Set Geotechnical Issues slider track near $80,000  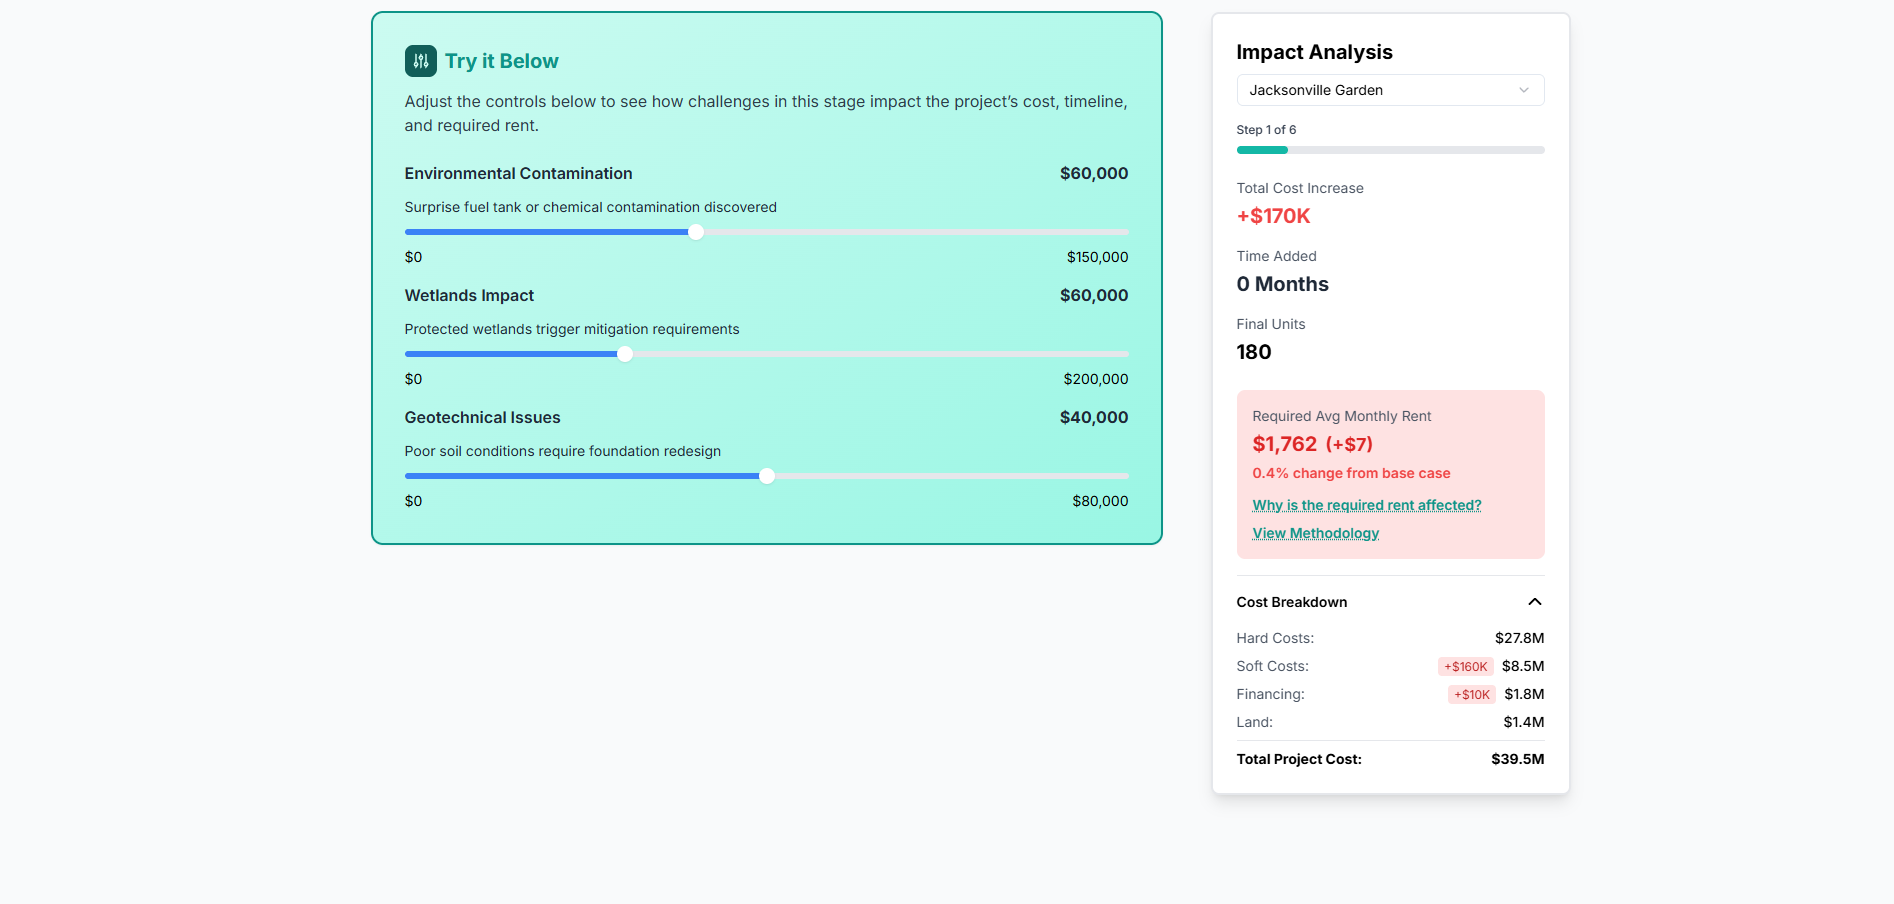pos(1125,476)
